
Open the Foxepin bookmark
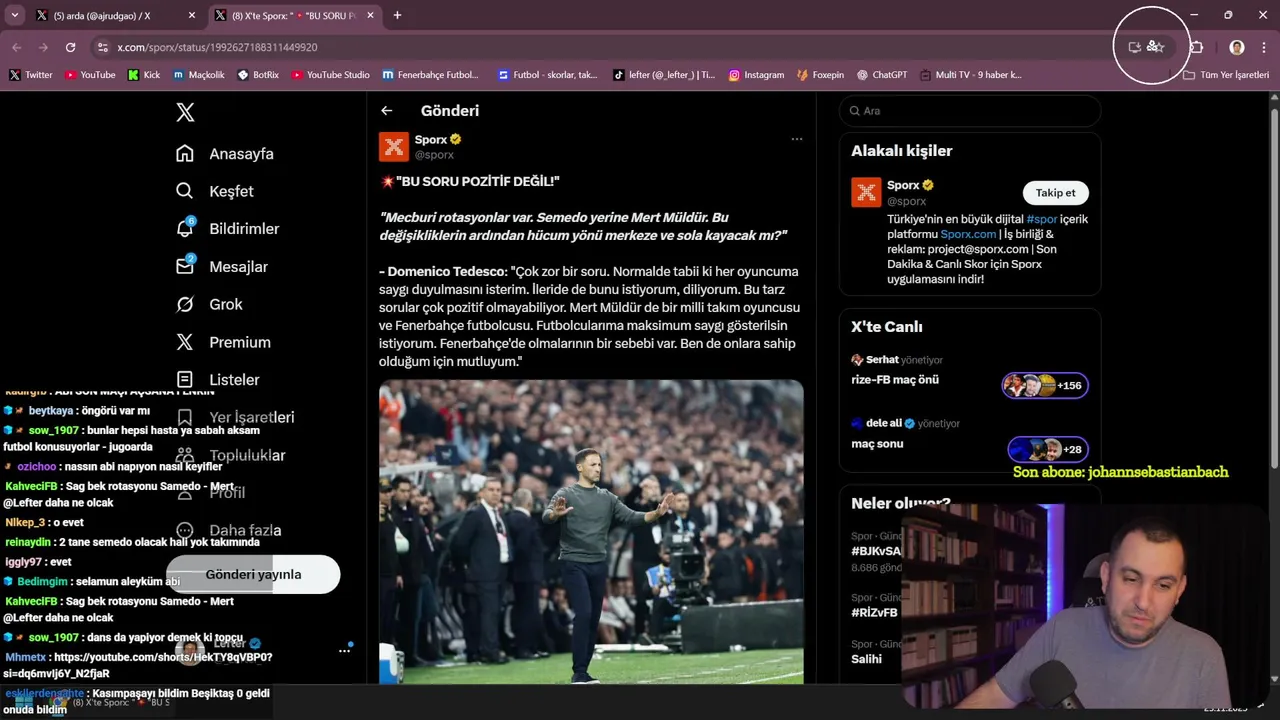pyautogui.click(x=820, y=74)
